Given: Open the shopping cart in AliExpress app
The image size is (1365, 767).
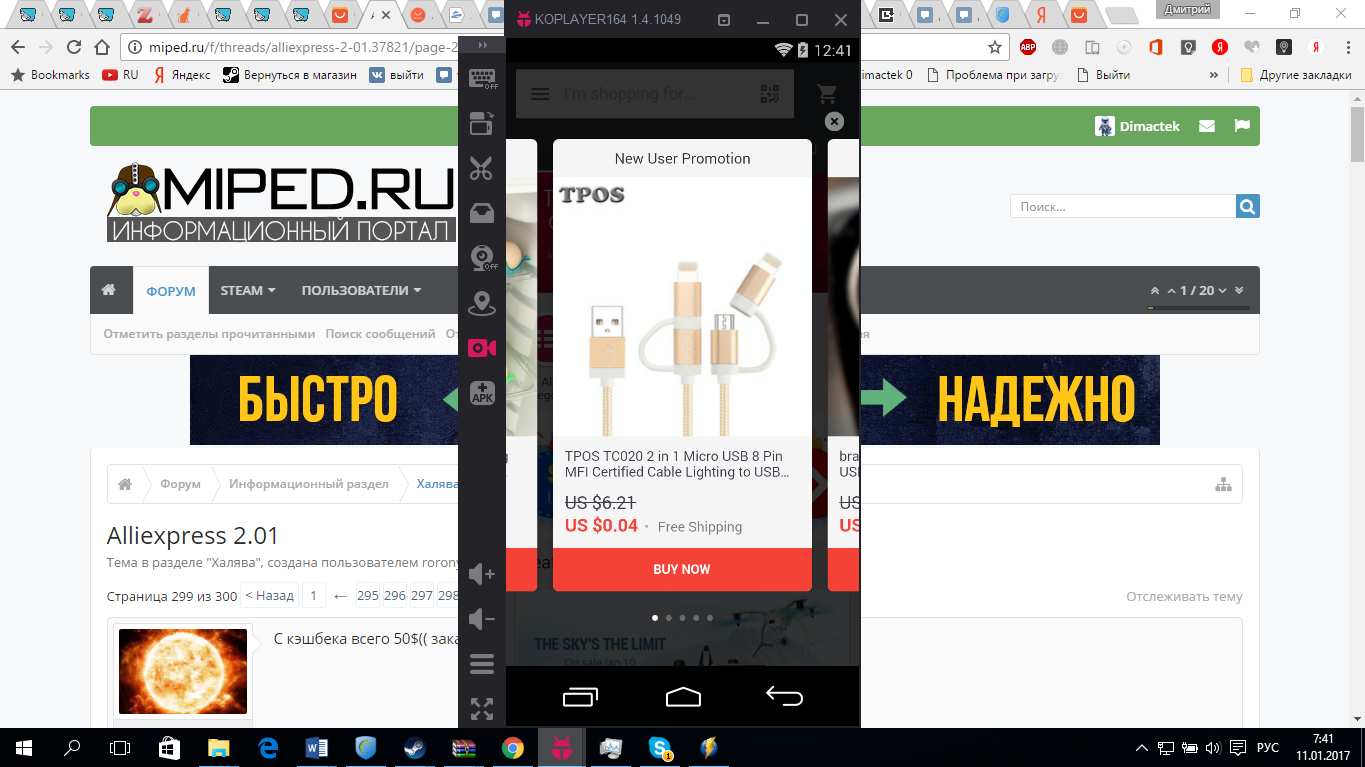Looking at the screenshot, I should (x=827, y=94).
